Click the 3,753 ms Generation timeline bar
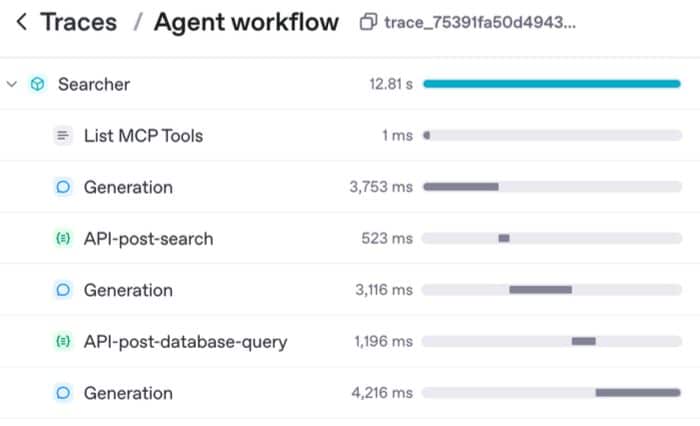Image resolution: width=700 pixels, height=426 pixels. point(461,187)
